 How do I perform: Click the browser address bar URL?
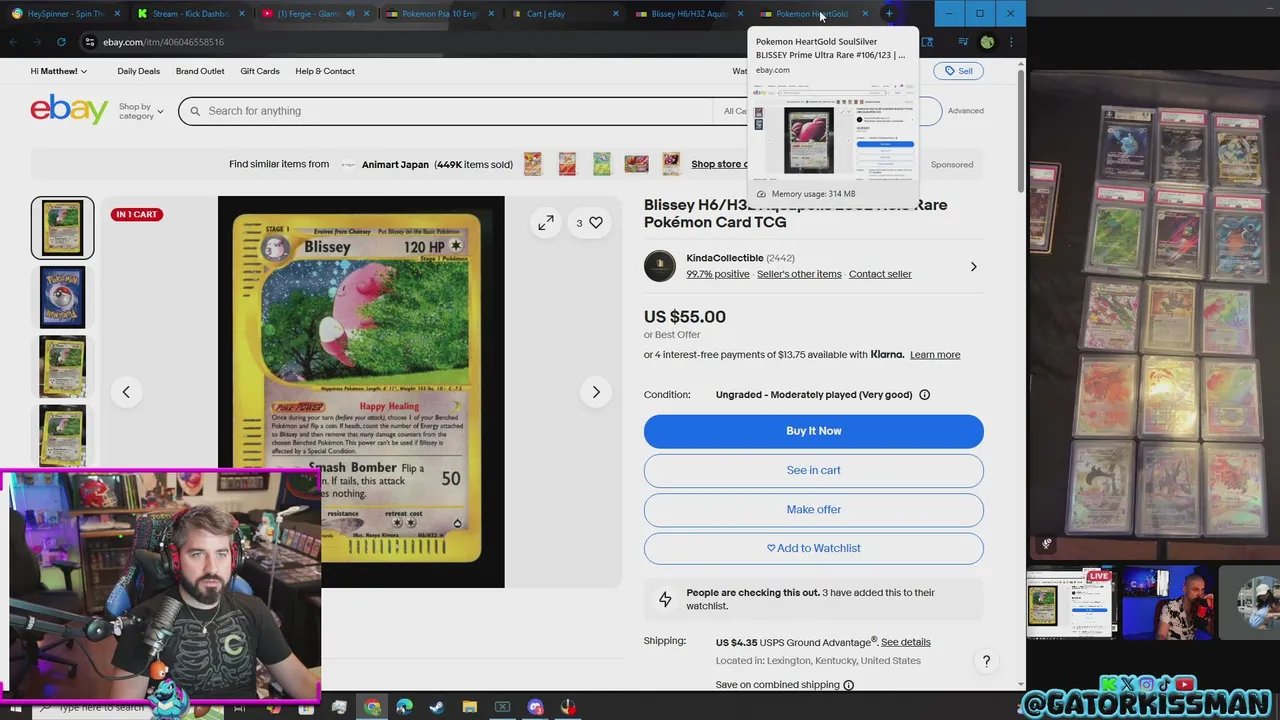point(163,42)
